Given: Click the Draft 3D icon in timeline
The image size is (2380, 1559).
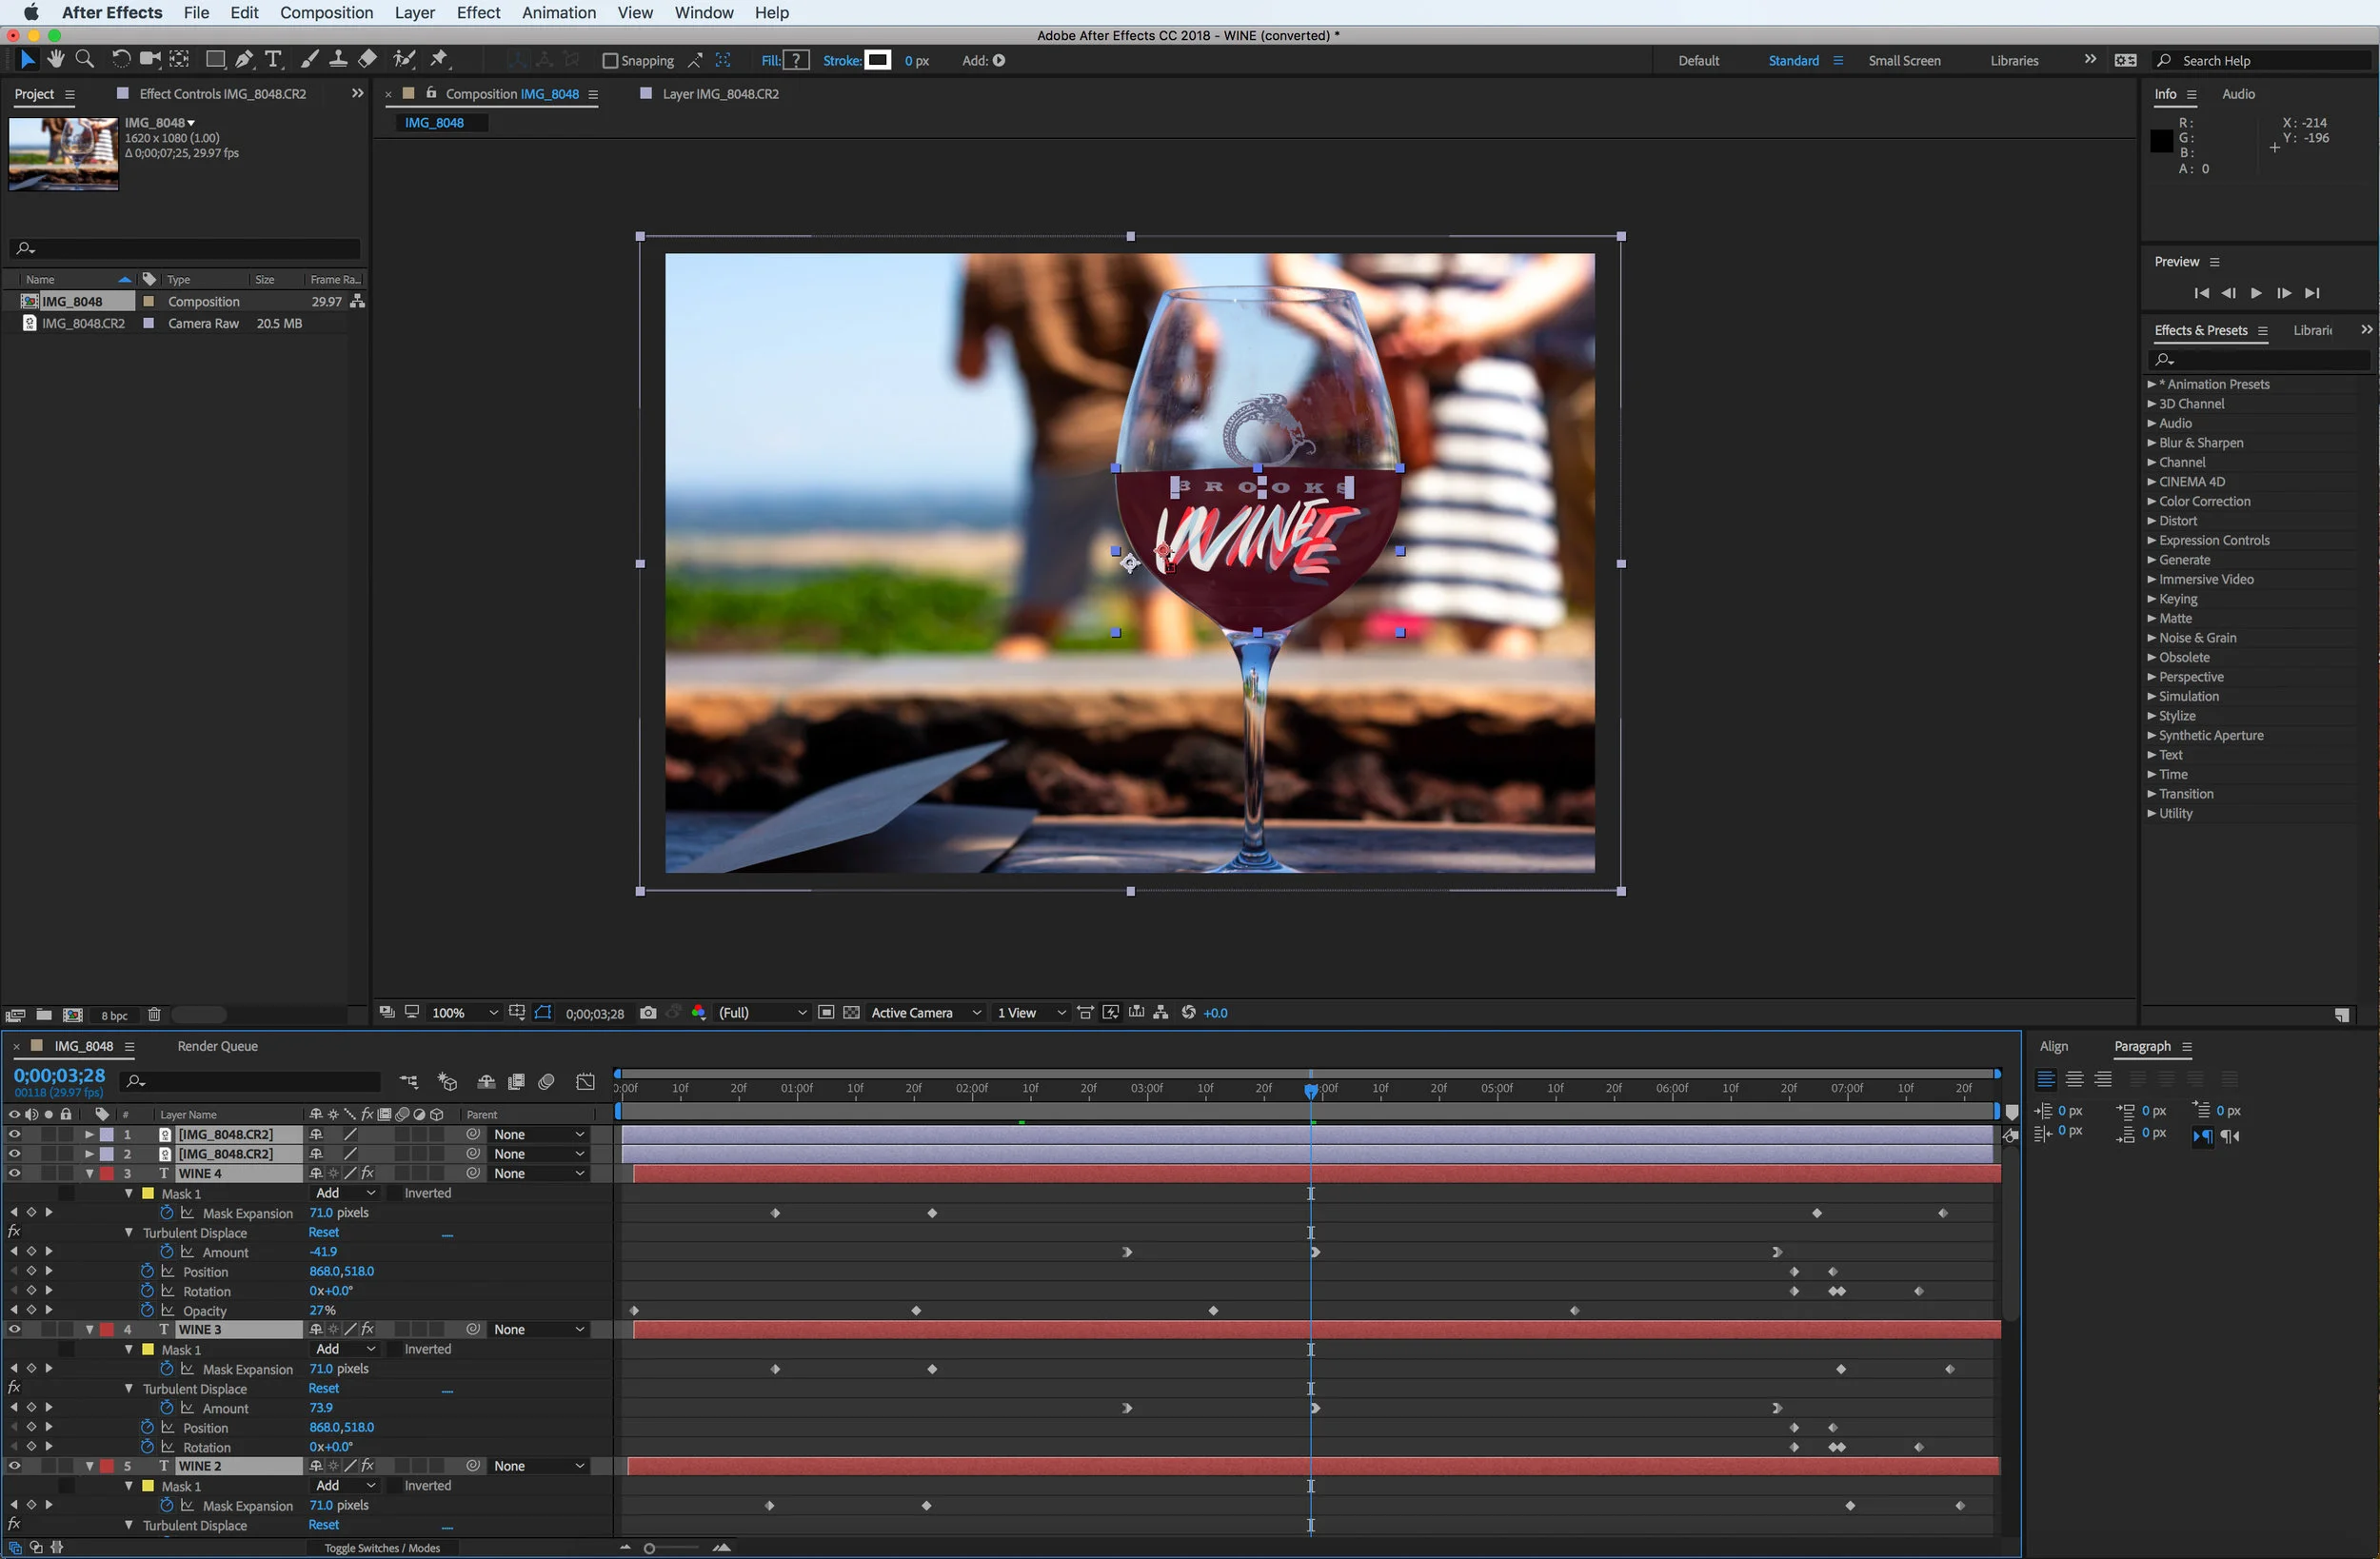Looking at the screenshot, I should pyautogui.click(x=448, y=1082).
